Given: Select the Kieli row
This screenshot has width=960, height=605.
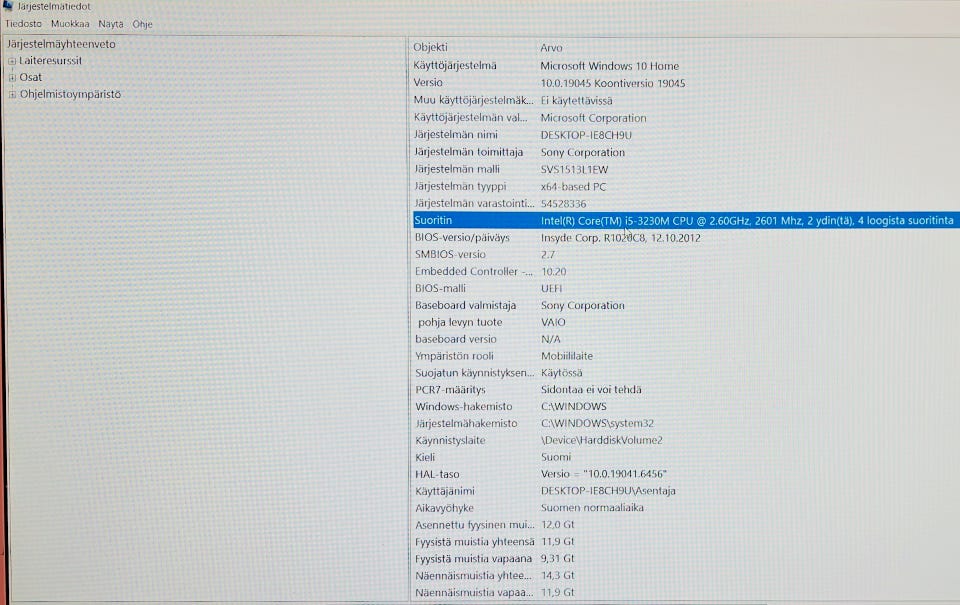Looking at the screenshot, I should 425,457.
